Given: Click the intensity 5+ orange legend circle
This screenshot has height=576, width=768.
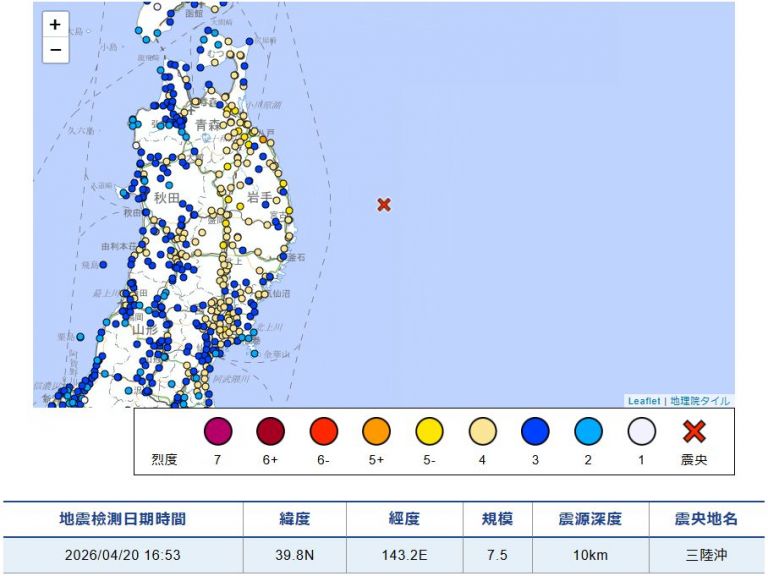Looking at the screenshot, I should [x=377, y=432].
